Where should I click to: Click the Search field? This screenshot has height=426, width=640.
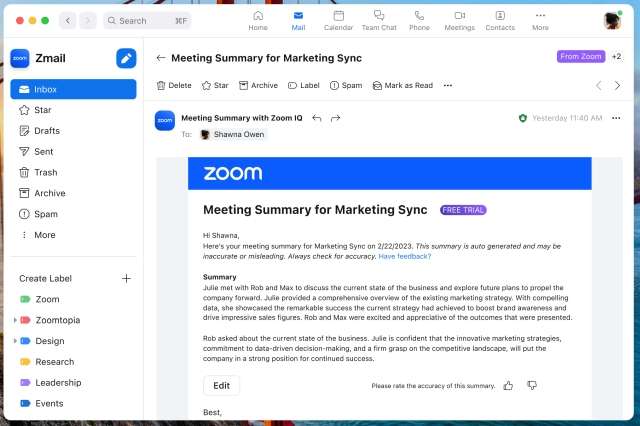click(x=147, y=20)
